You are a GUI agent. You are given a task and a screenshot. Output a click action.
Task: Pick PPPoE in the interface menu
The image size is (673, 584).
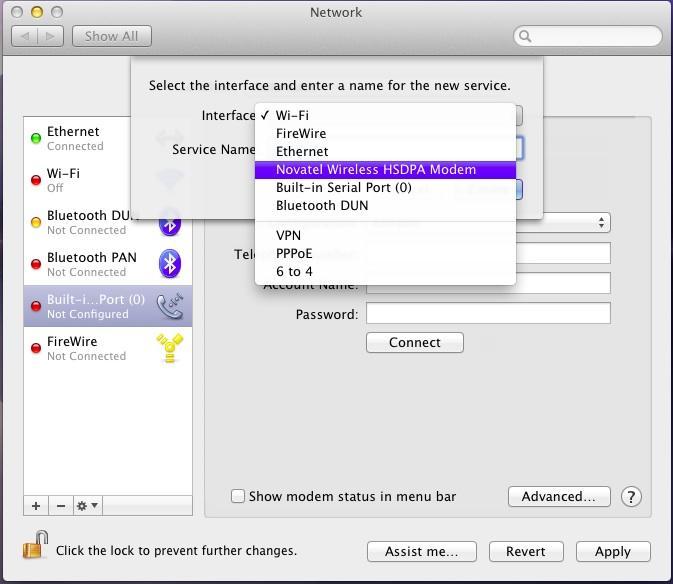click(294, 253)
